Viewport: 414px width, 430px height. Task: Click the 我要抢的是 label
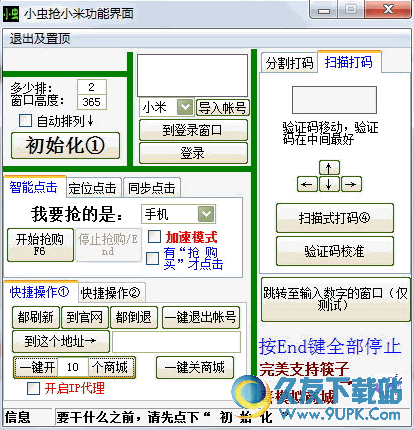77,214
